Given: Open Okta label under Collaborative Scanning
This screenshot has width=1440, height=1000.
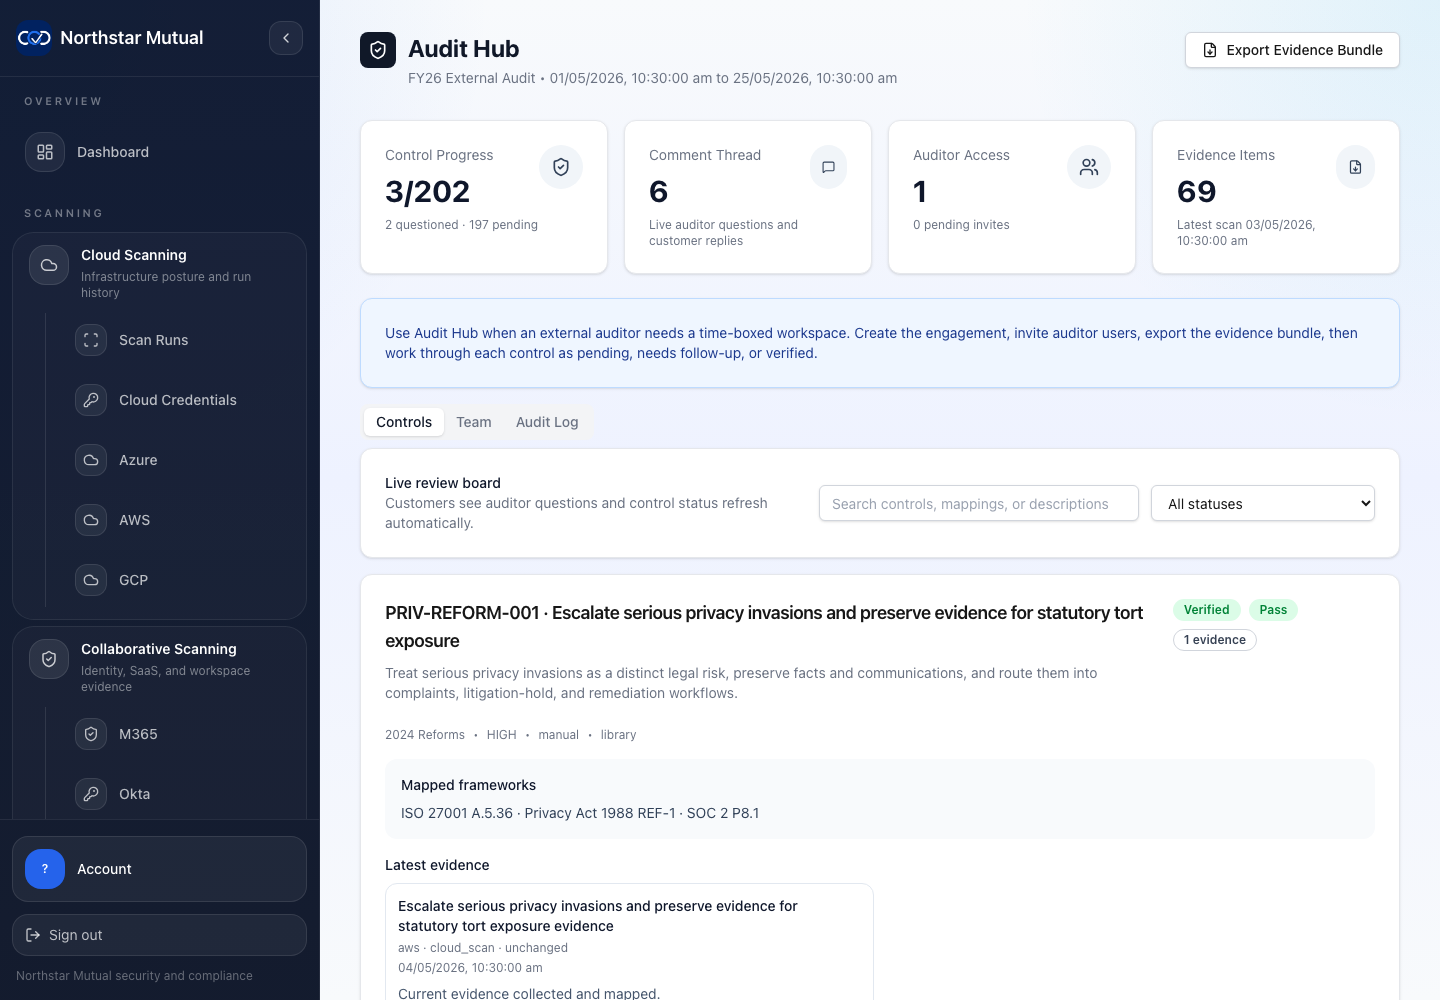Looking at the screenshot, I should coord(134,794).
